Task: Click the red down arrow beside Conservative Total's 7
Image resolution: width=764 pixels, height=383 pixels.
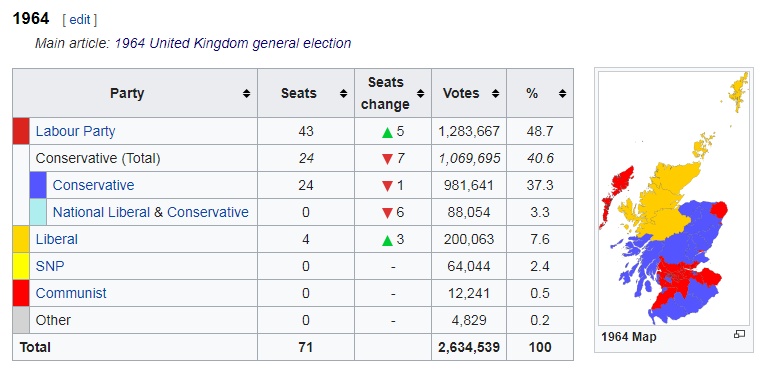Action: [x=387, y=159]
